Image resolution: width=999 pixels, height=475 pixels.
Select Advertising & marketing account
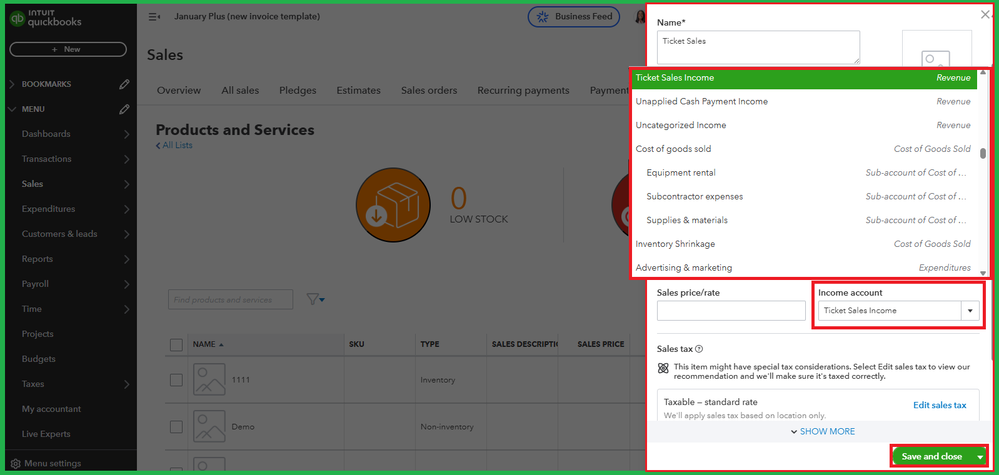click(x=804, y=267)
